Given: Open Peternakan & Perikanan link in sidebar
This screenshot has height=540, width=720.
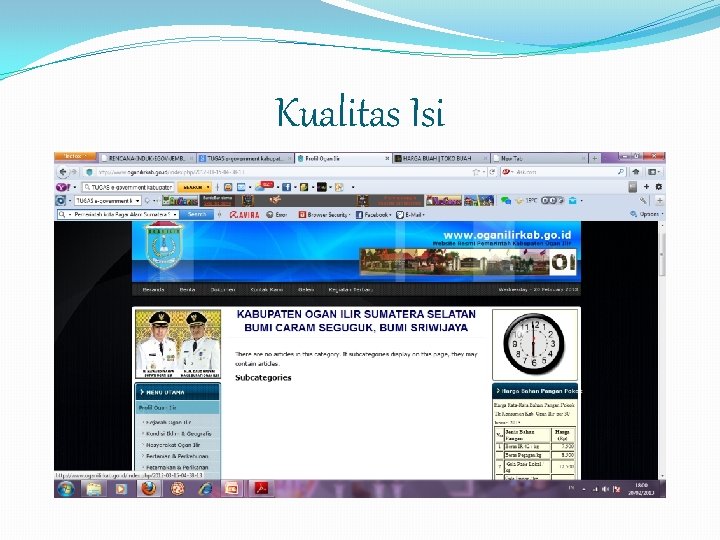Looking at the screenshot, I should click(x=177, y=467).
